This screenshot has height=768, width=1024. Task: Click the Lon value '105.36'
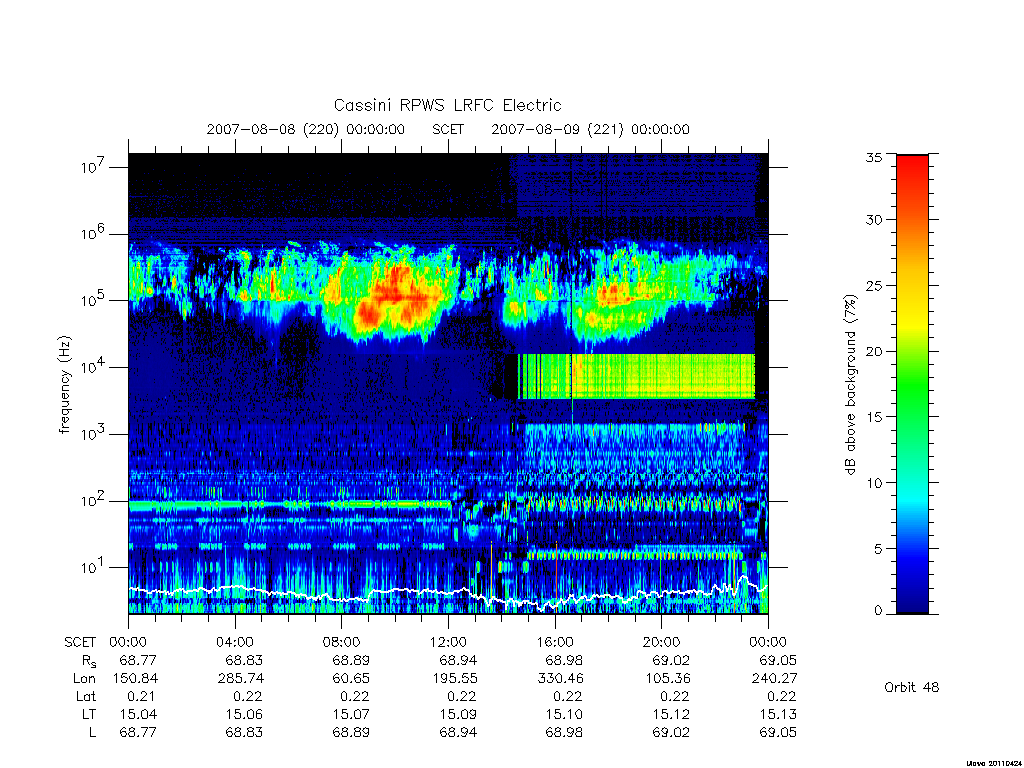pos(667,679)
